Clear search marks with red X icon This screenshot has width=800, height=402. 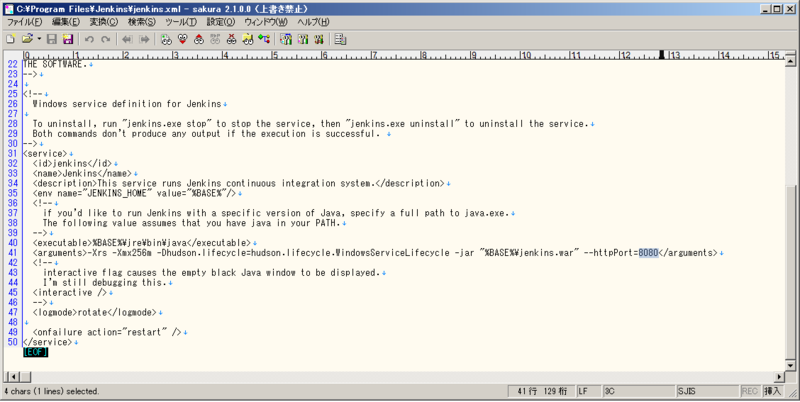point(232,39)
